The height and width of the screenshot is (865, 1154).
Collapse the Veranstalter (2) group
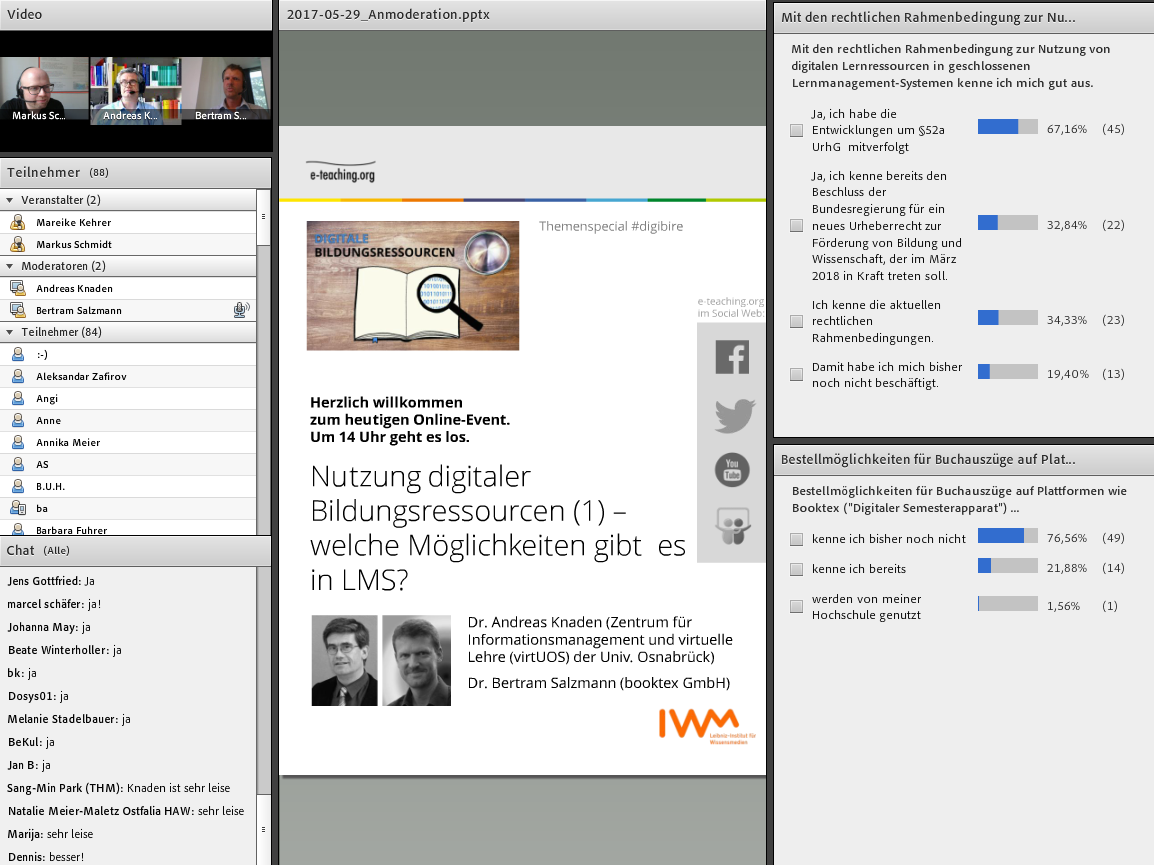10,200
